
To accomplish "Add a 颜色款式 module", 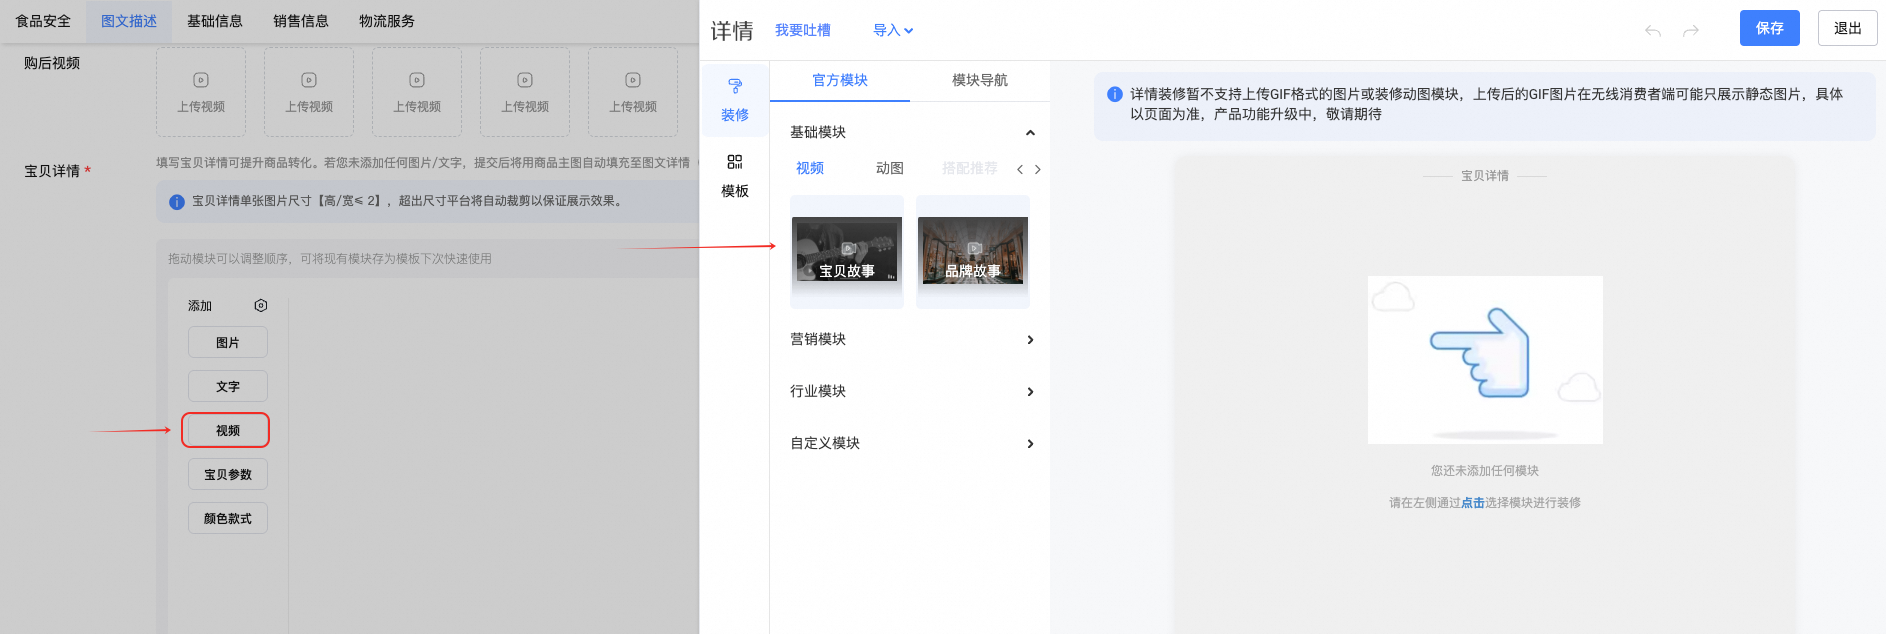I will pos(228,518).
